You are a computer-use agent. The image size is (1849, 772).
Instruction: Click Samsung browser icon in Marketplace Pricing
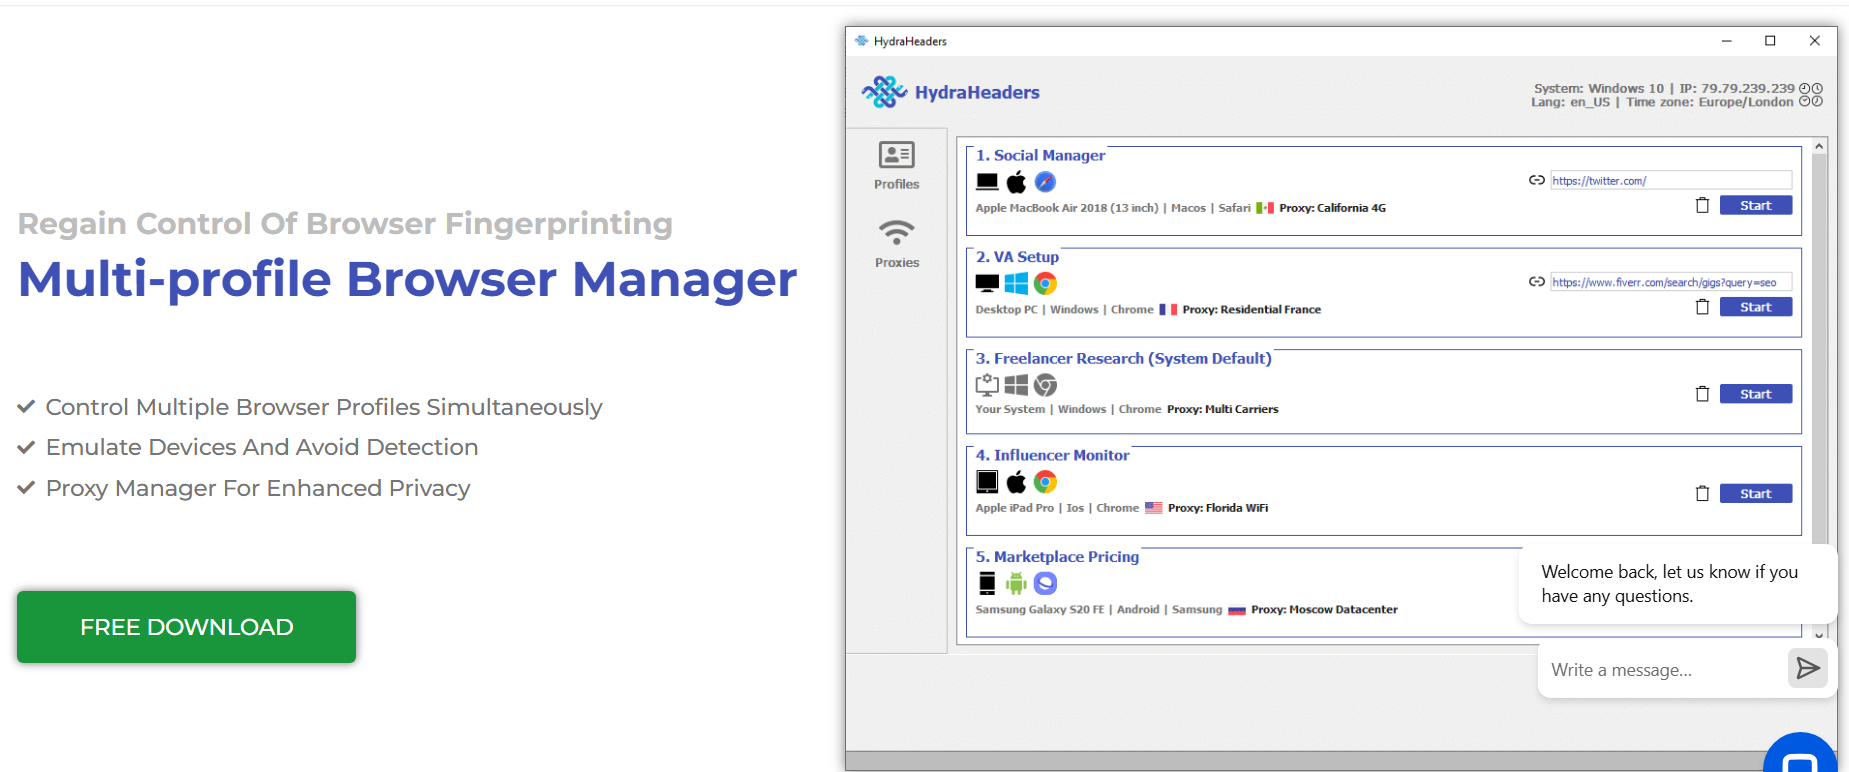(1045, 583)
